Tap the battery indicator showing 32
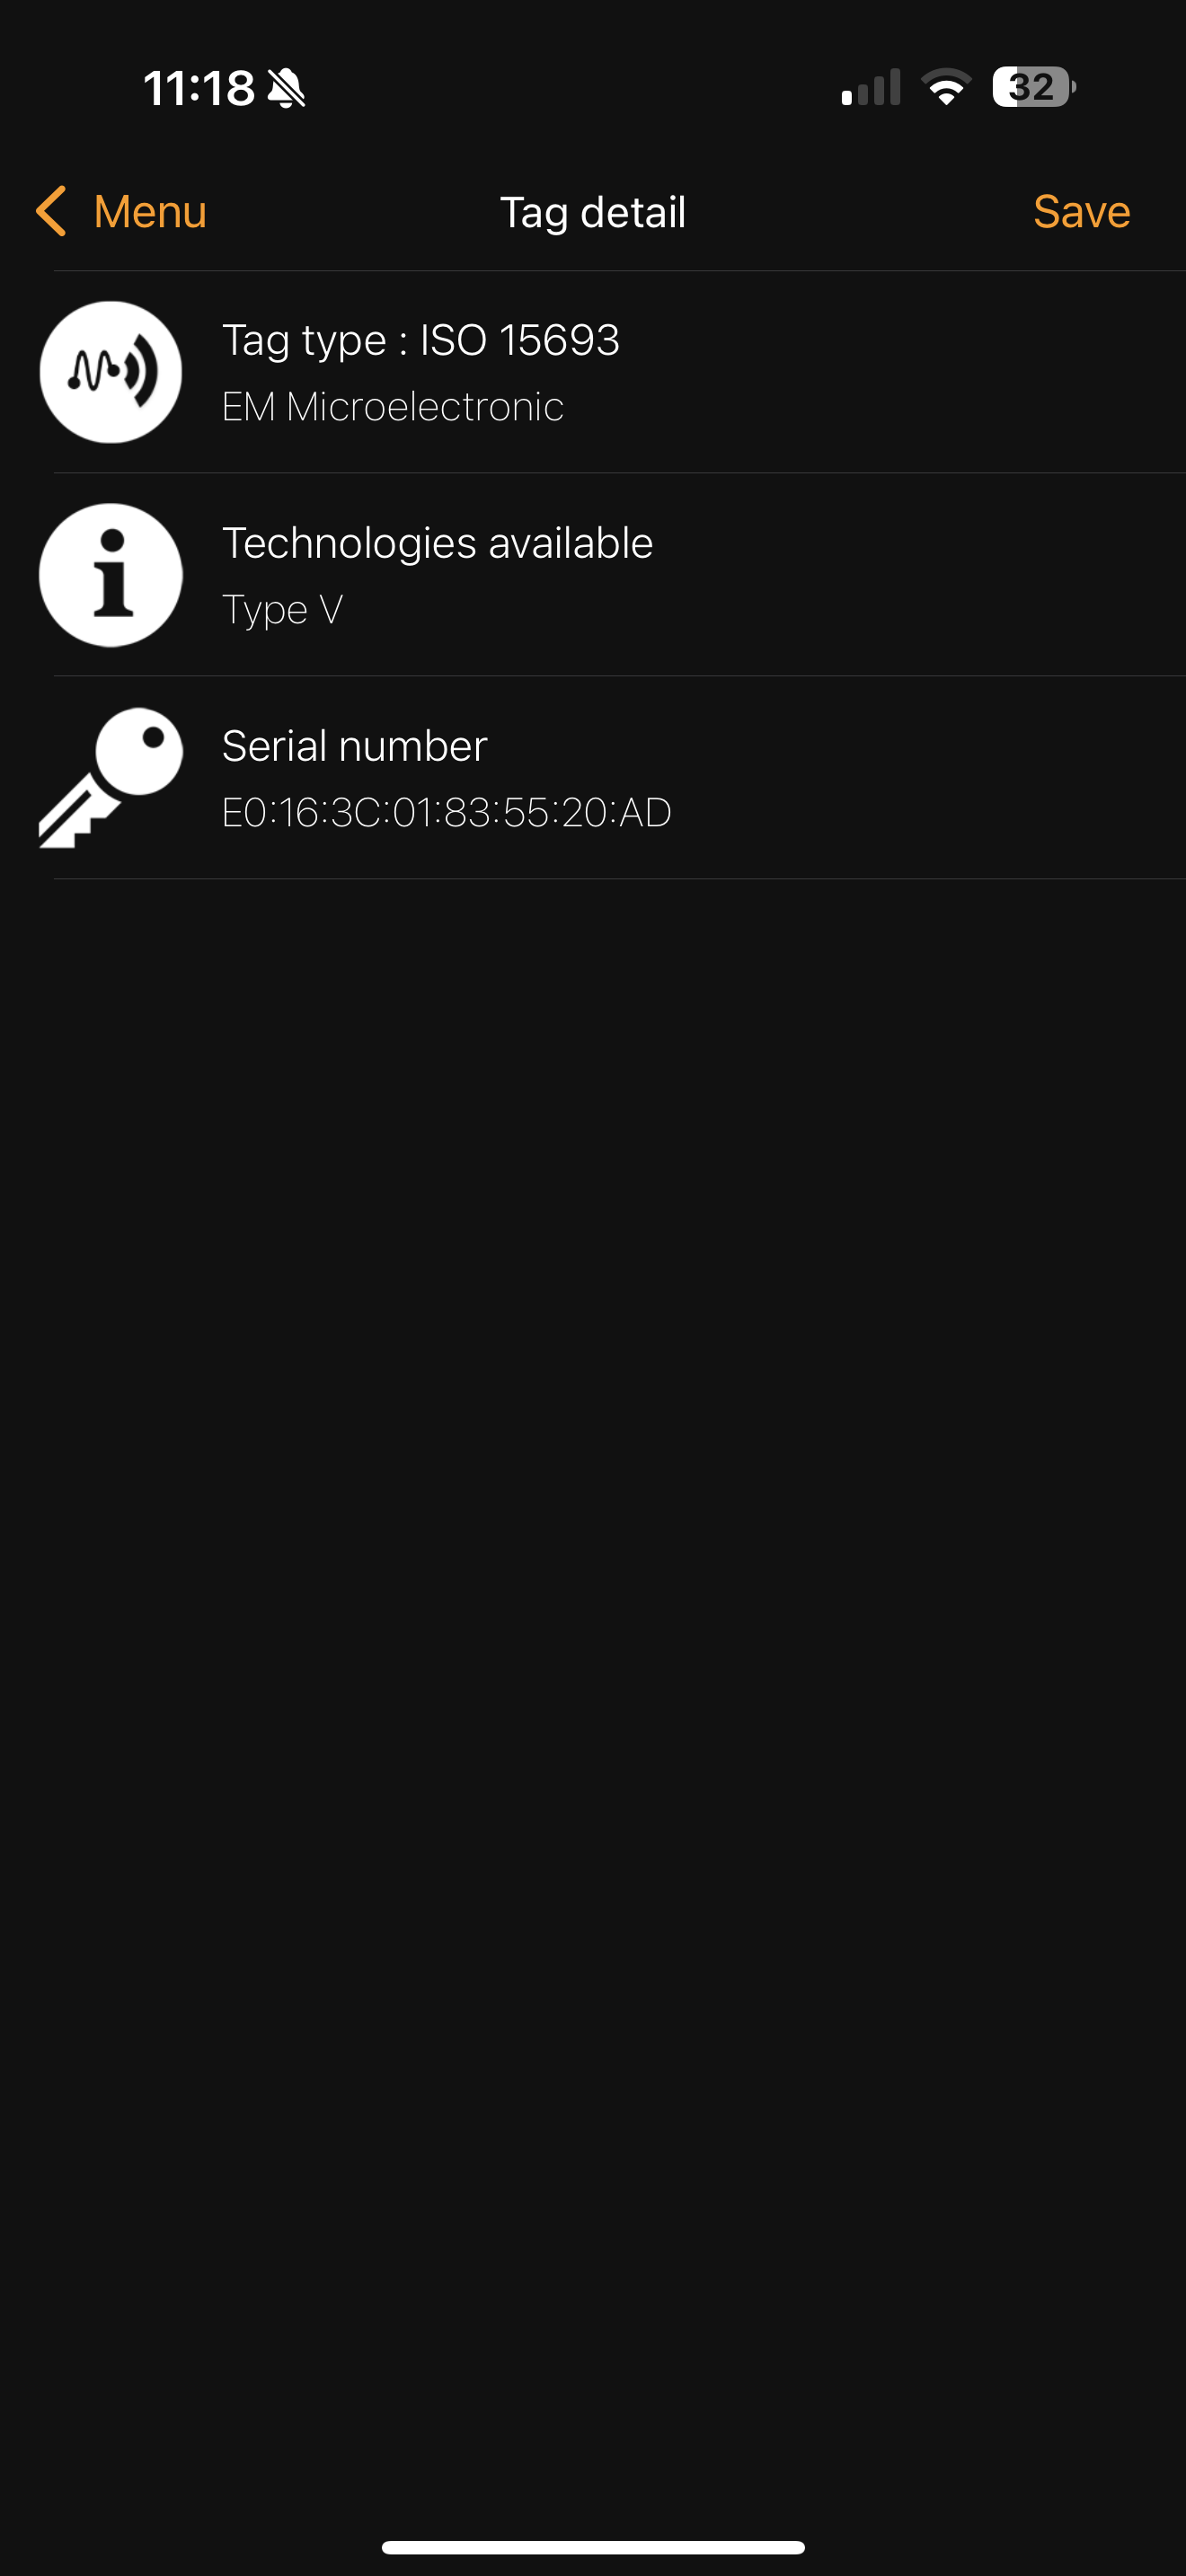The width and height of the screenshot is (1186, 2576). (1034, 87)
